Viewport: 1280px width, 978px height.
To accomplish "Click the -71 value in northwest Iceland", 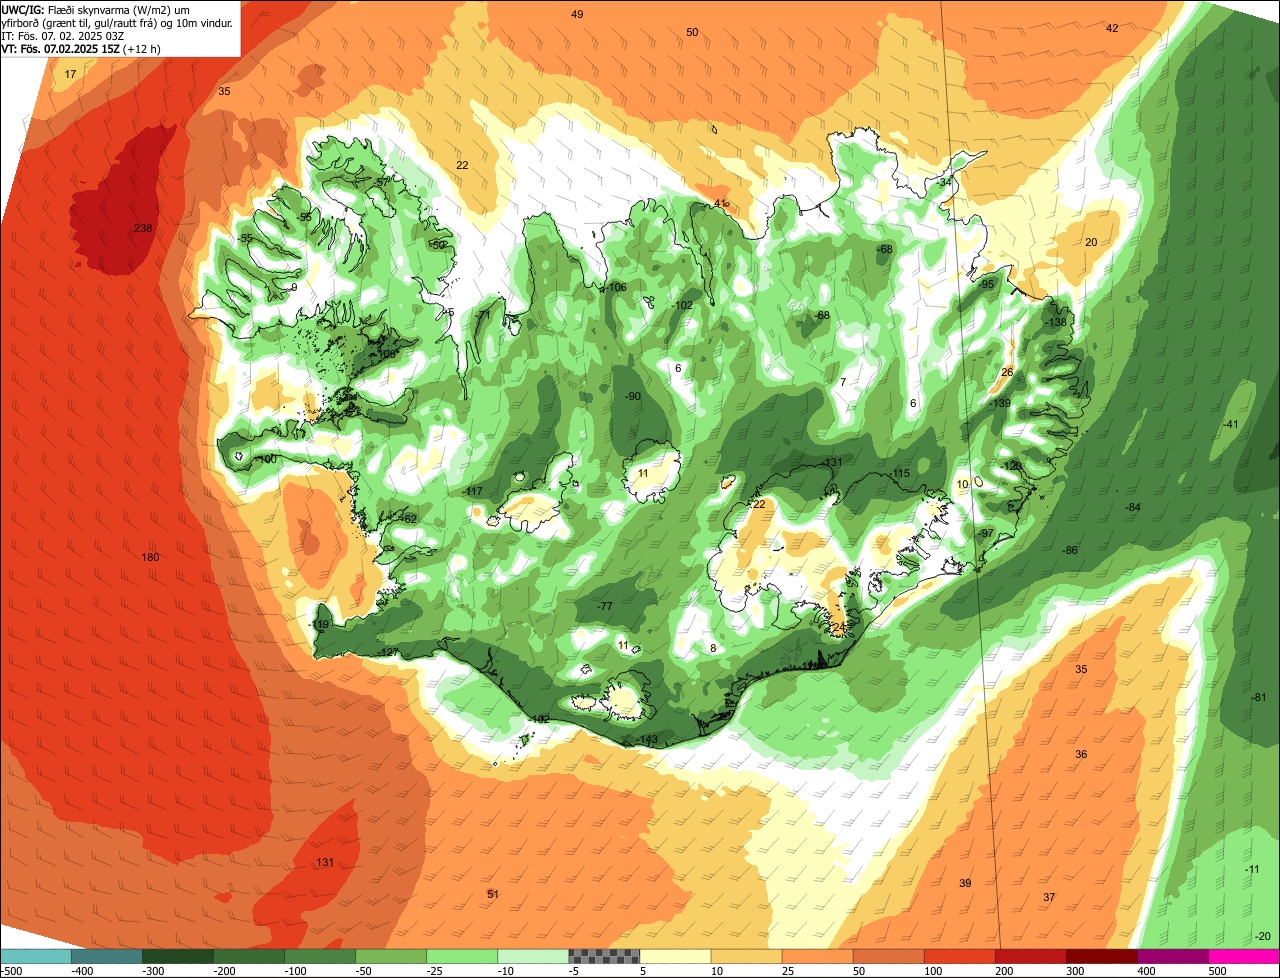I will (483, 316).
